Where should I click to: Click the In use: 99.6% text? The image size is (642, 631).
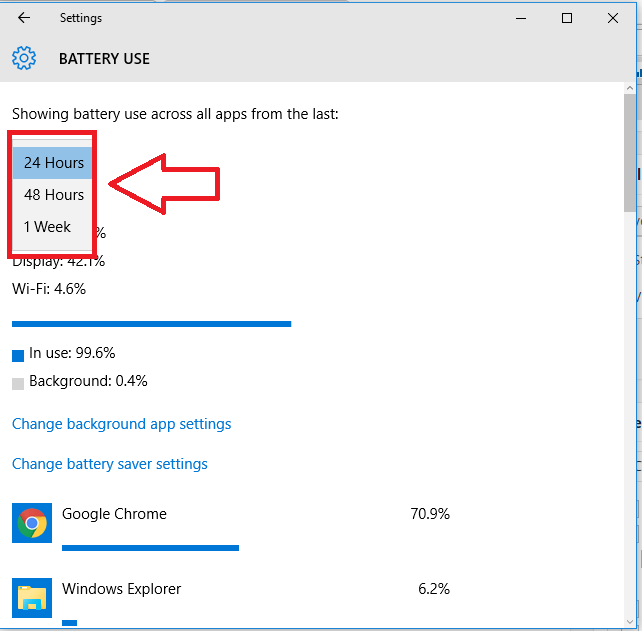pyautogui.click(x=72, y=353)
